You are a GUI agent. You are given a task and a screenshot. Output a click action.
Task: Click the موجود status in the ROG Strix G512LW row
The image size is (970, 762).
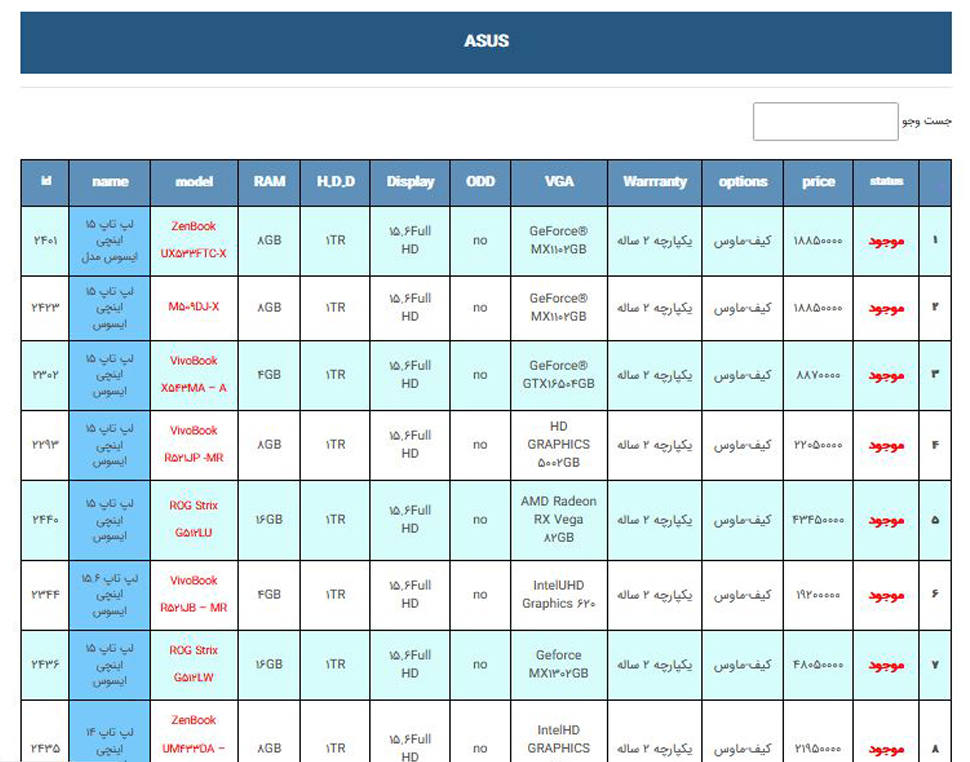click(x=886, y=666)
